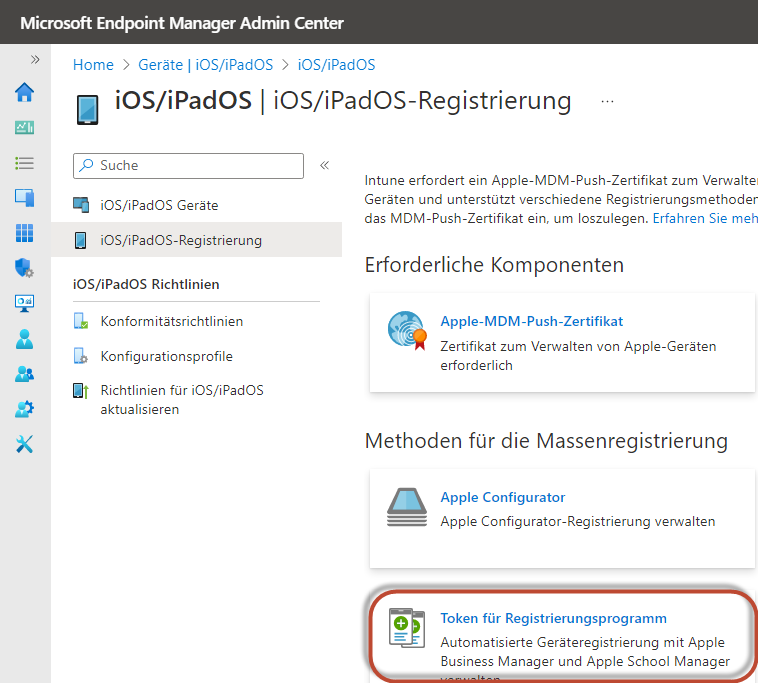Select iOS/iPadOS Geräte menu item
758x683 pixels.
[159, 205]
